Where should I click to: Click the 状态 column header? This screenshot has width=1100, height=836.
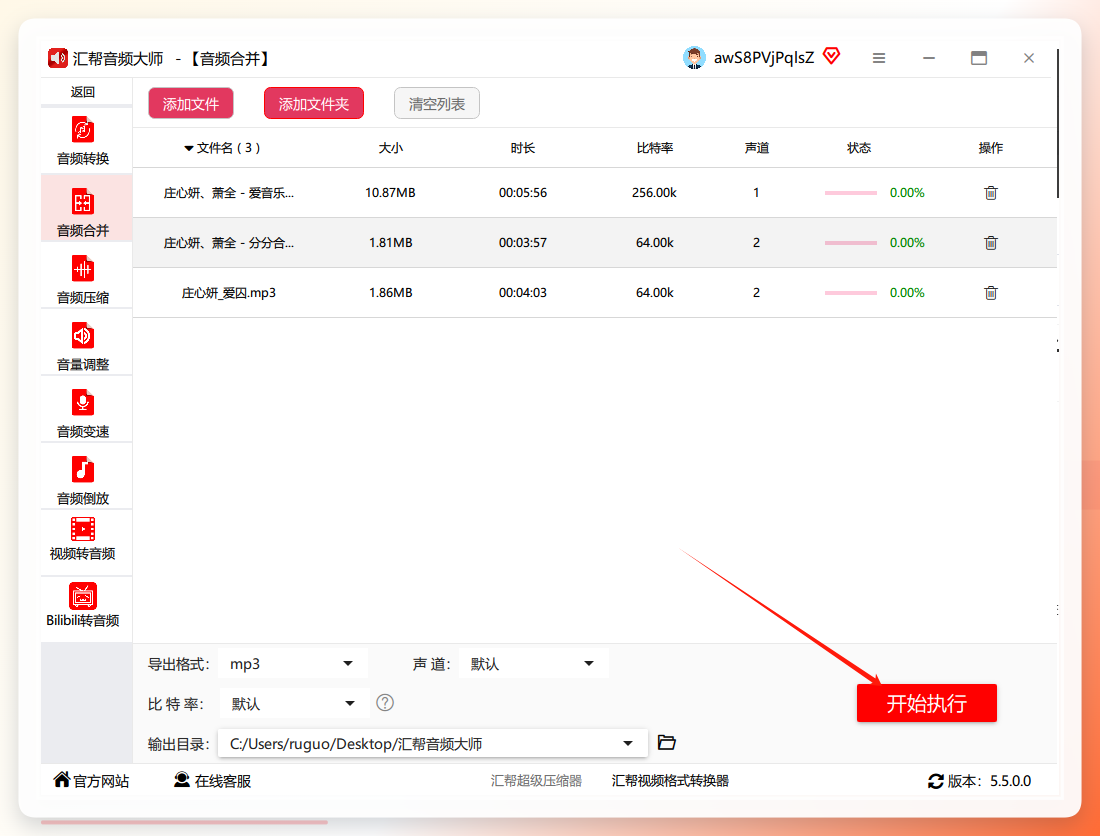(x=859, y=148)
